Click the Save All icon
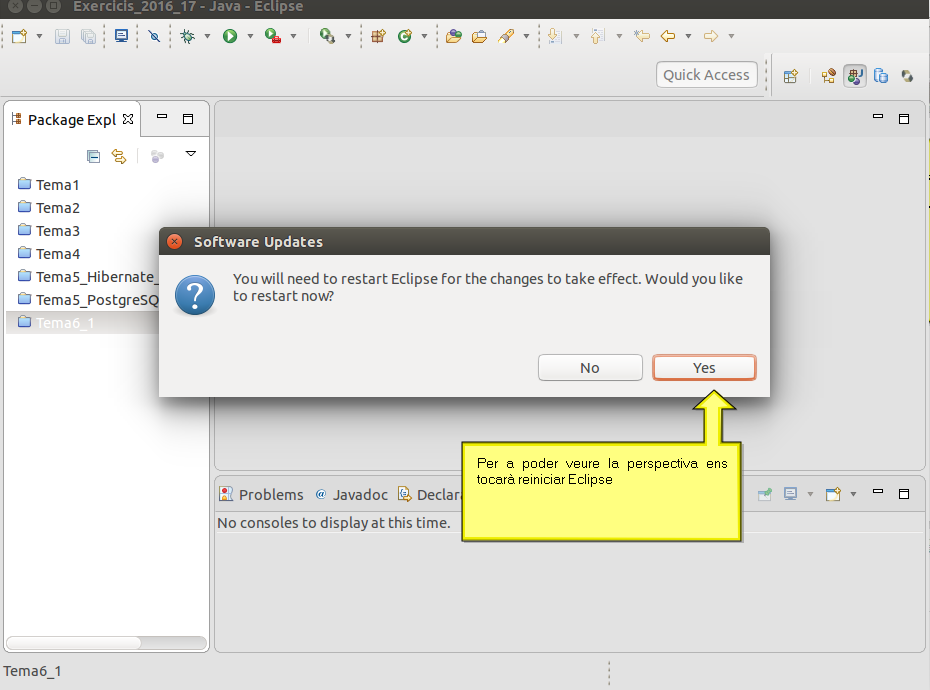 pos(88,36)
